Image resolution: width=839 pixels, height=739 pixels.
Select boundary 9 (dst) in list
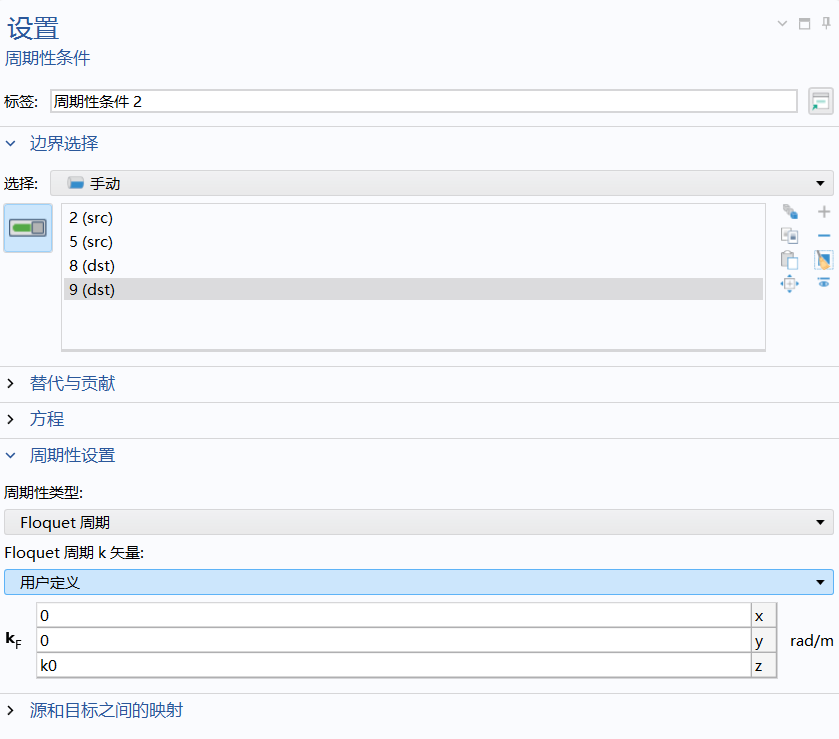pyautogui.click(x=413, y=289)
